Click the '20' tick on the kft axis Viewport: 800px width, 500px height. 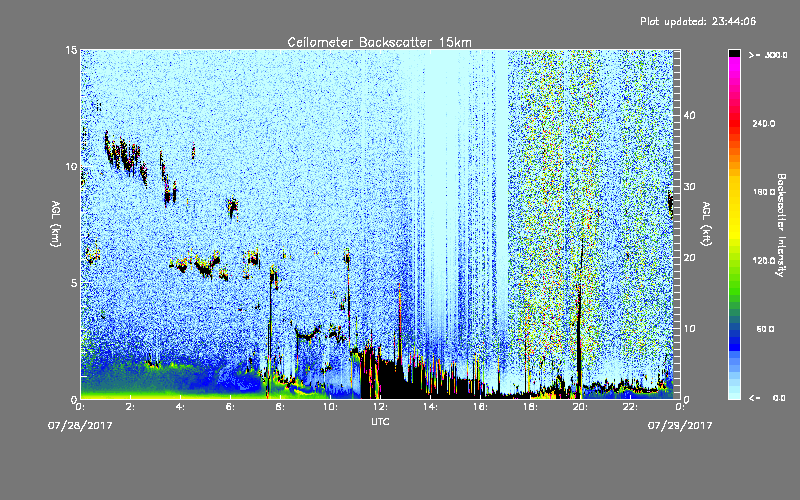pos(689,257)
